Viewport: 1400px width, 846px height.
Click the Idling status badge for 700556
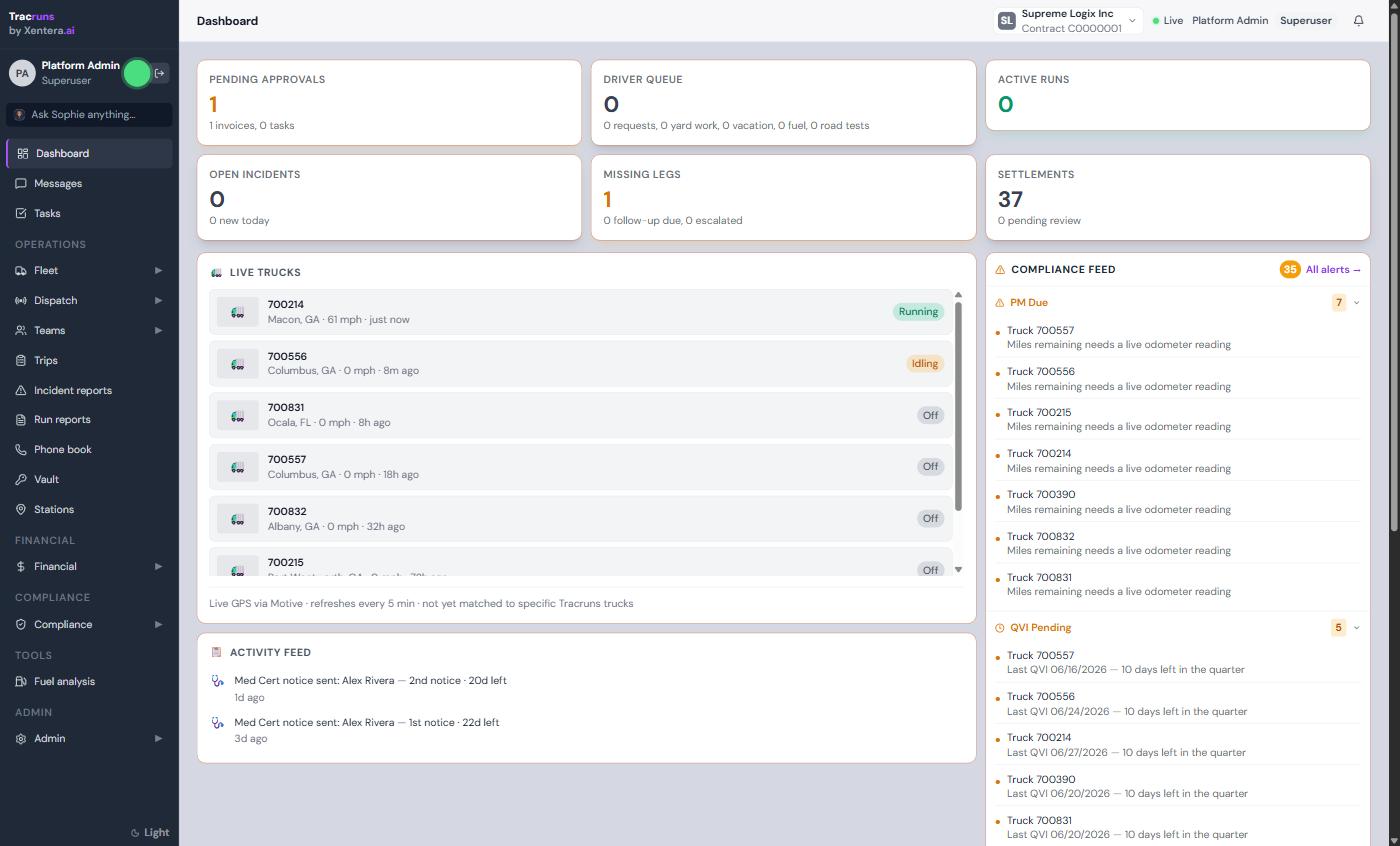(x=925, y=364)
